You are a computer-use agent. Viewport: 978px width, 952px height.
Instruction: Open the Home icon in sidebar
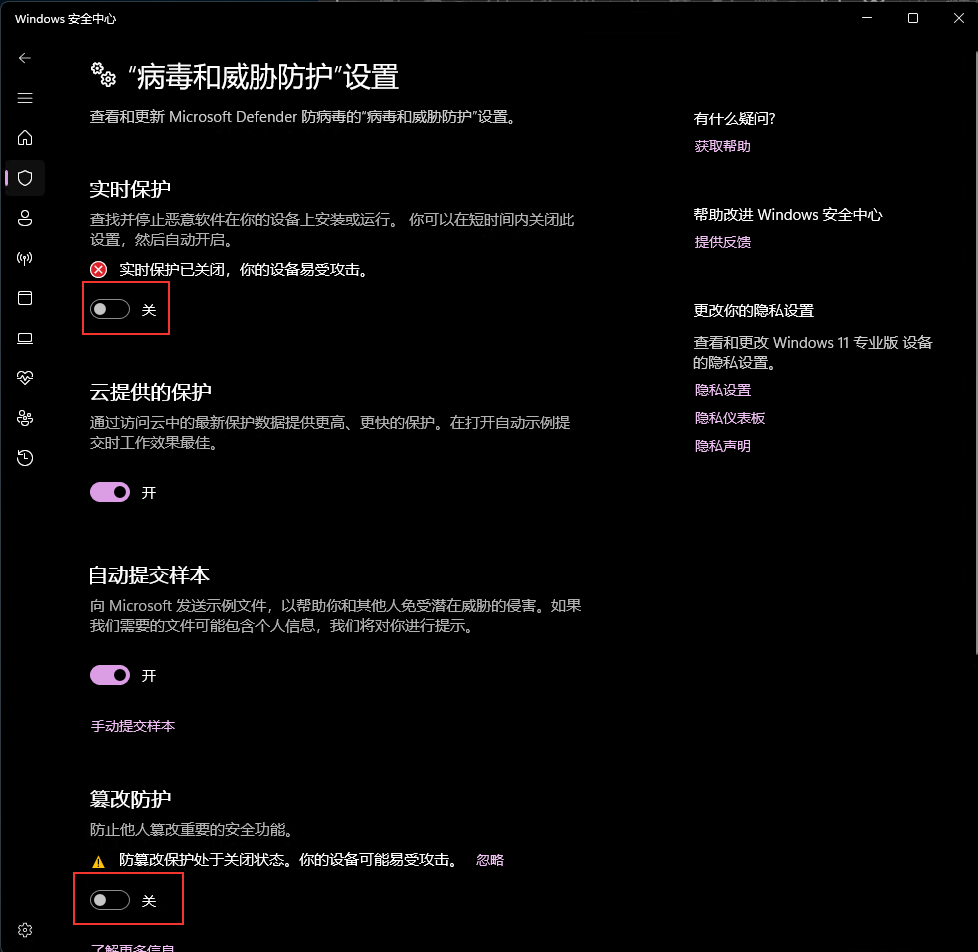(25, 138)
